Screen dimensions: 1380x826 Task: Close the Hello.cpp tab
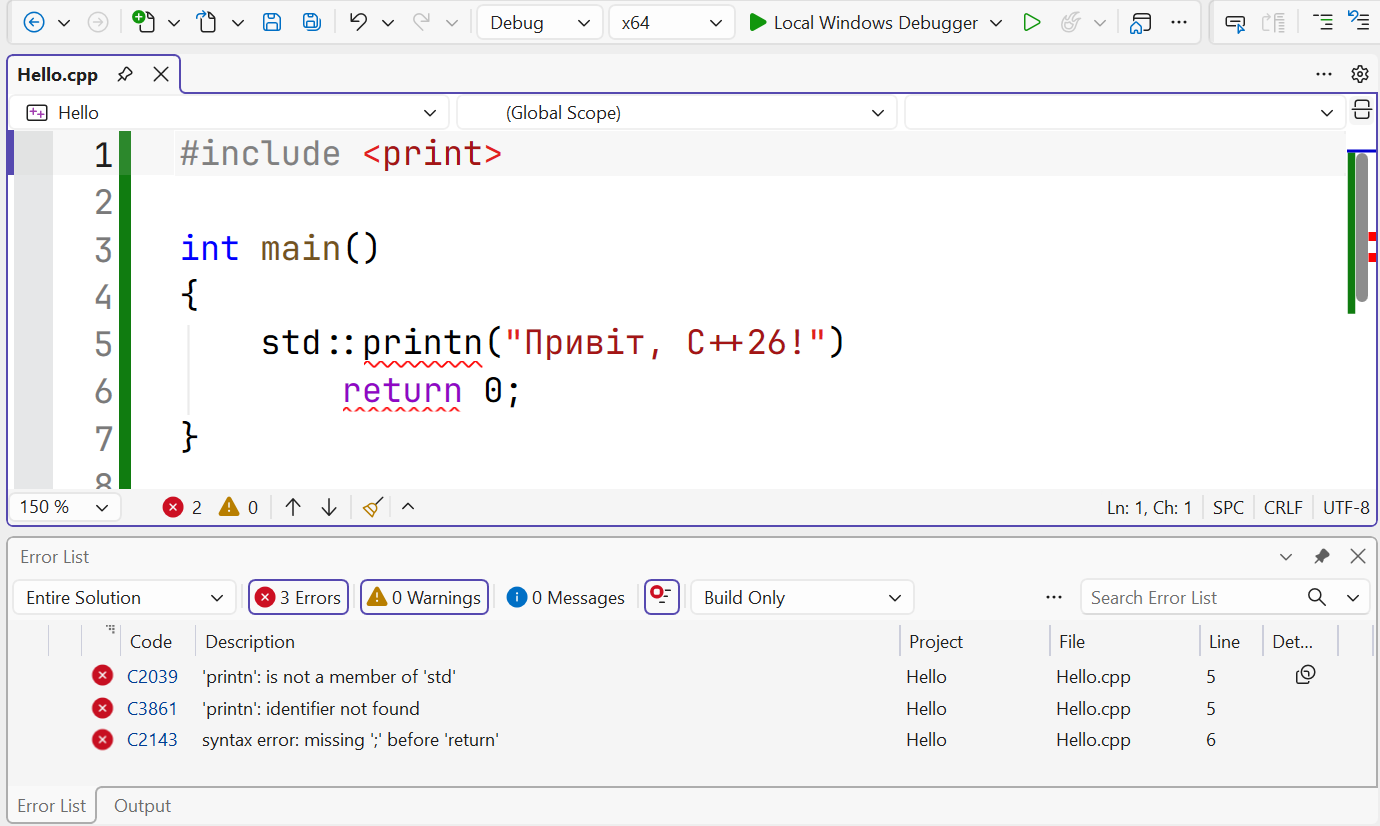tap(161, 74)
